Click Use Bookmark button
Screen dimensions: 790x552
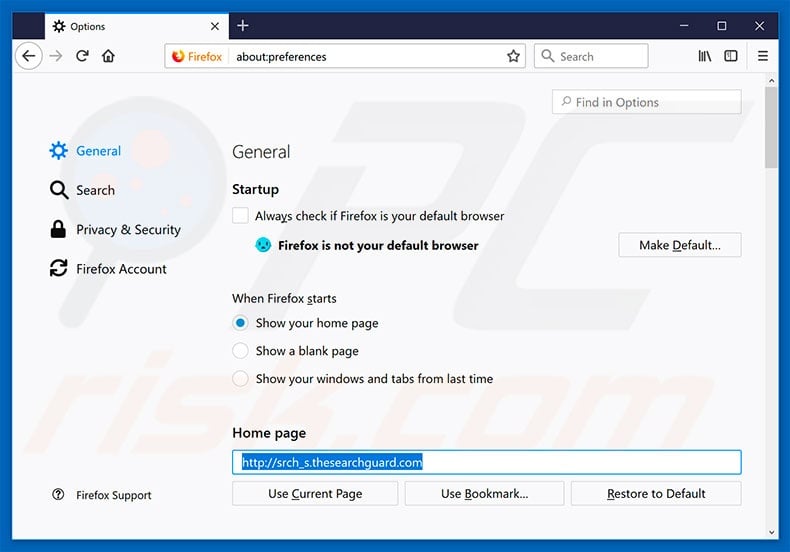point(484,494)
